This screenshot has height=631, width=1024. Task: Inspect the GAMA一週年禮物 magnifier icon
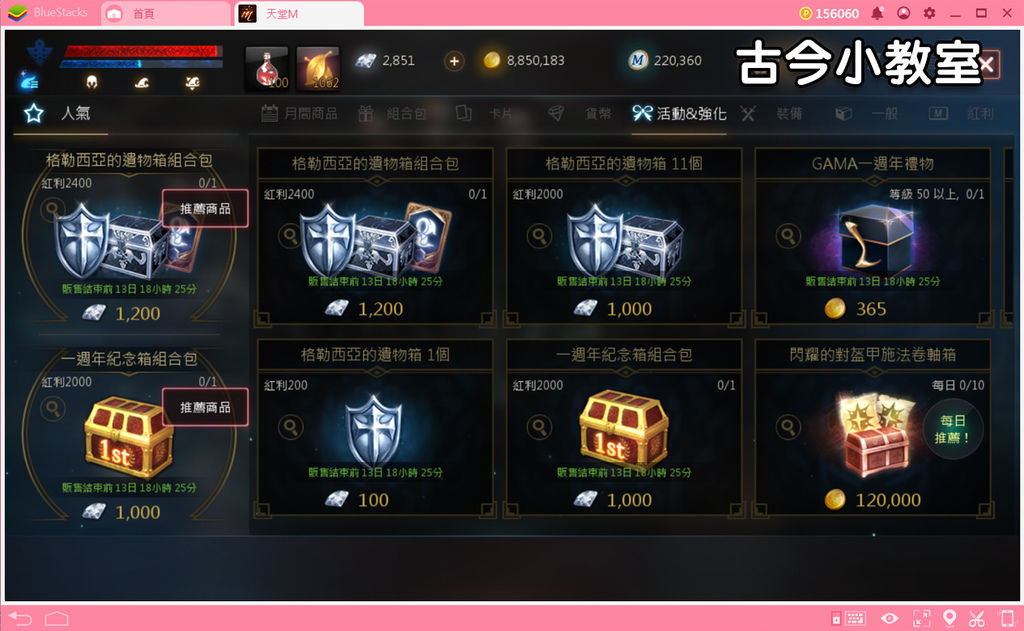tap(788, 235)
